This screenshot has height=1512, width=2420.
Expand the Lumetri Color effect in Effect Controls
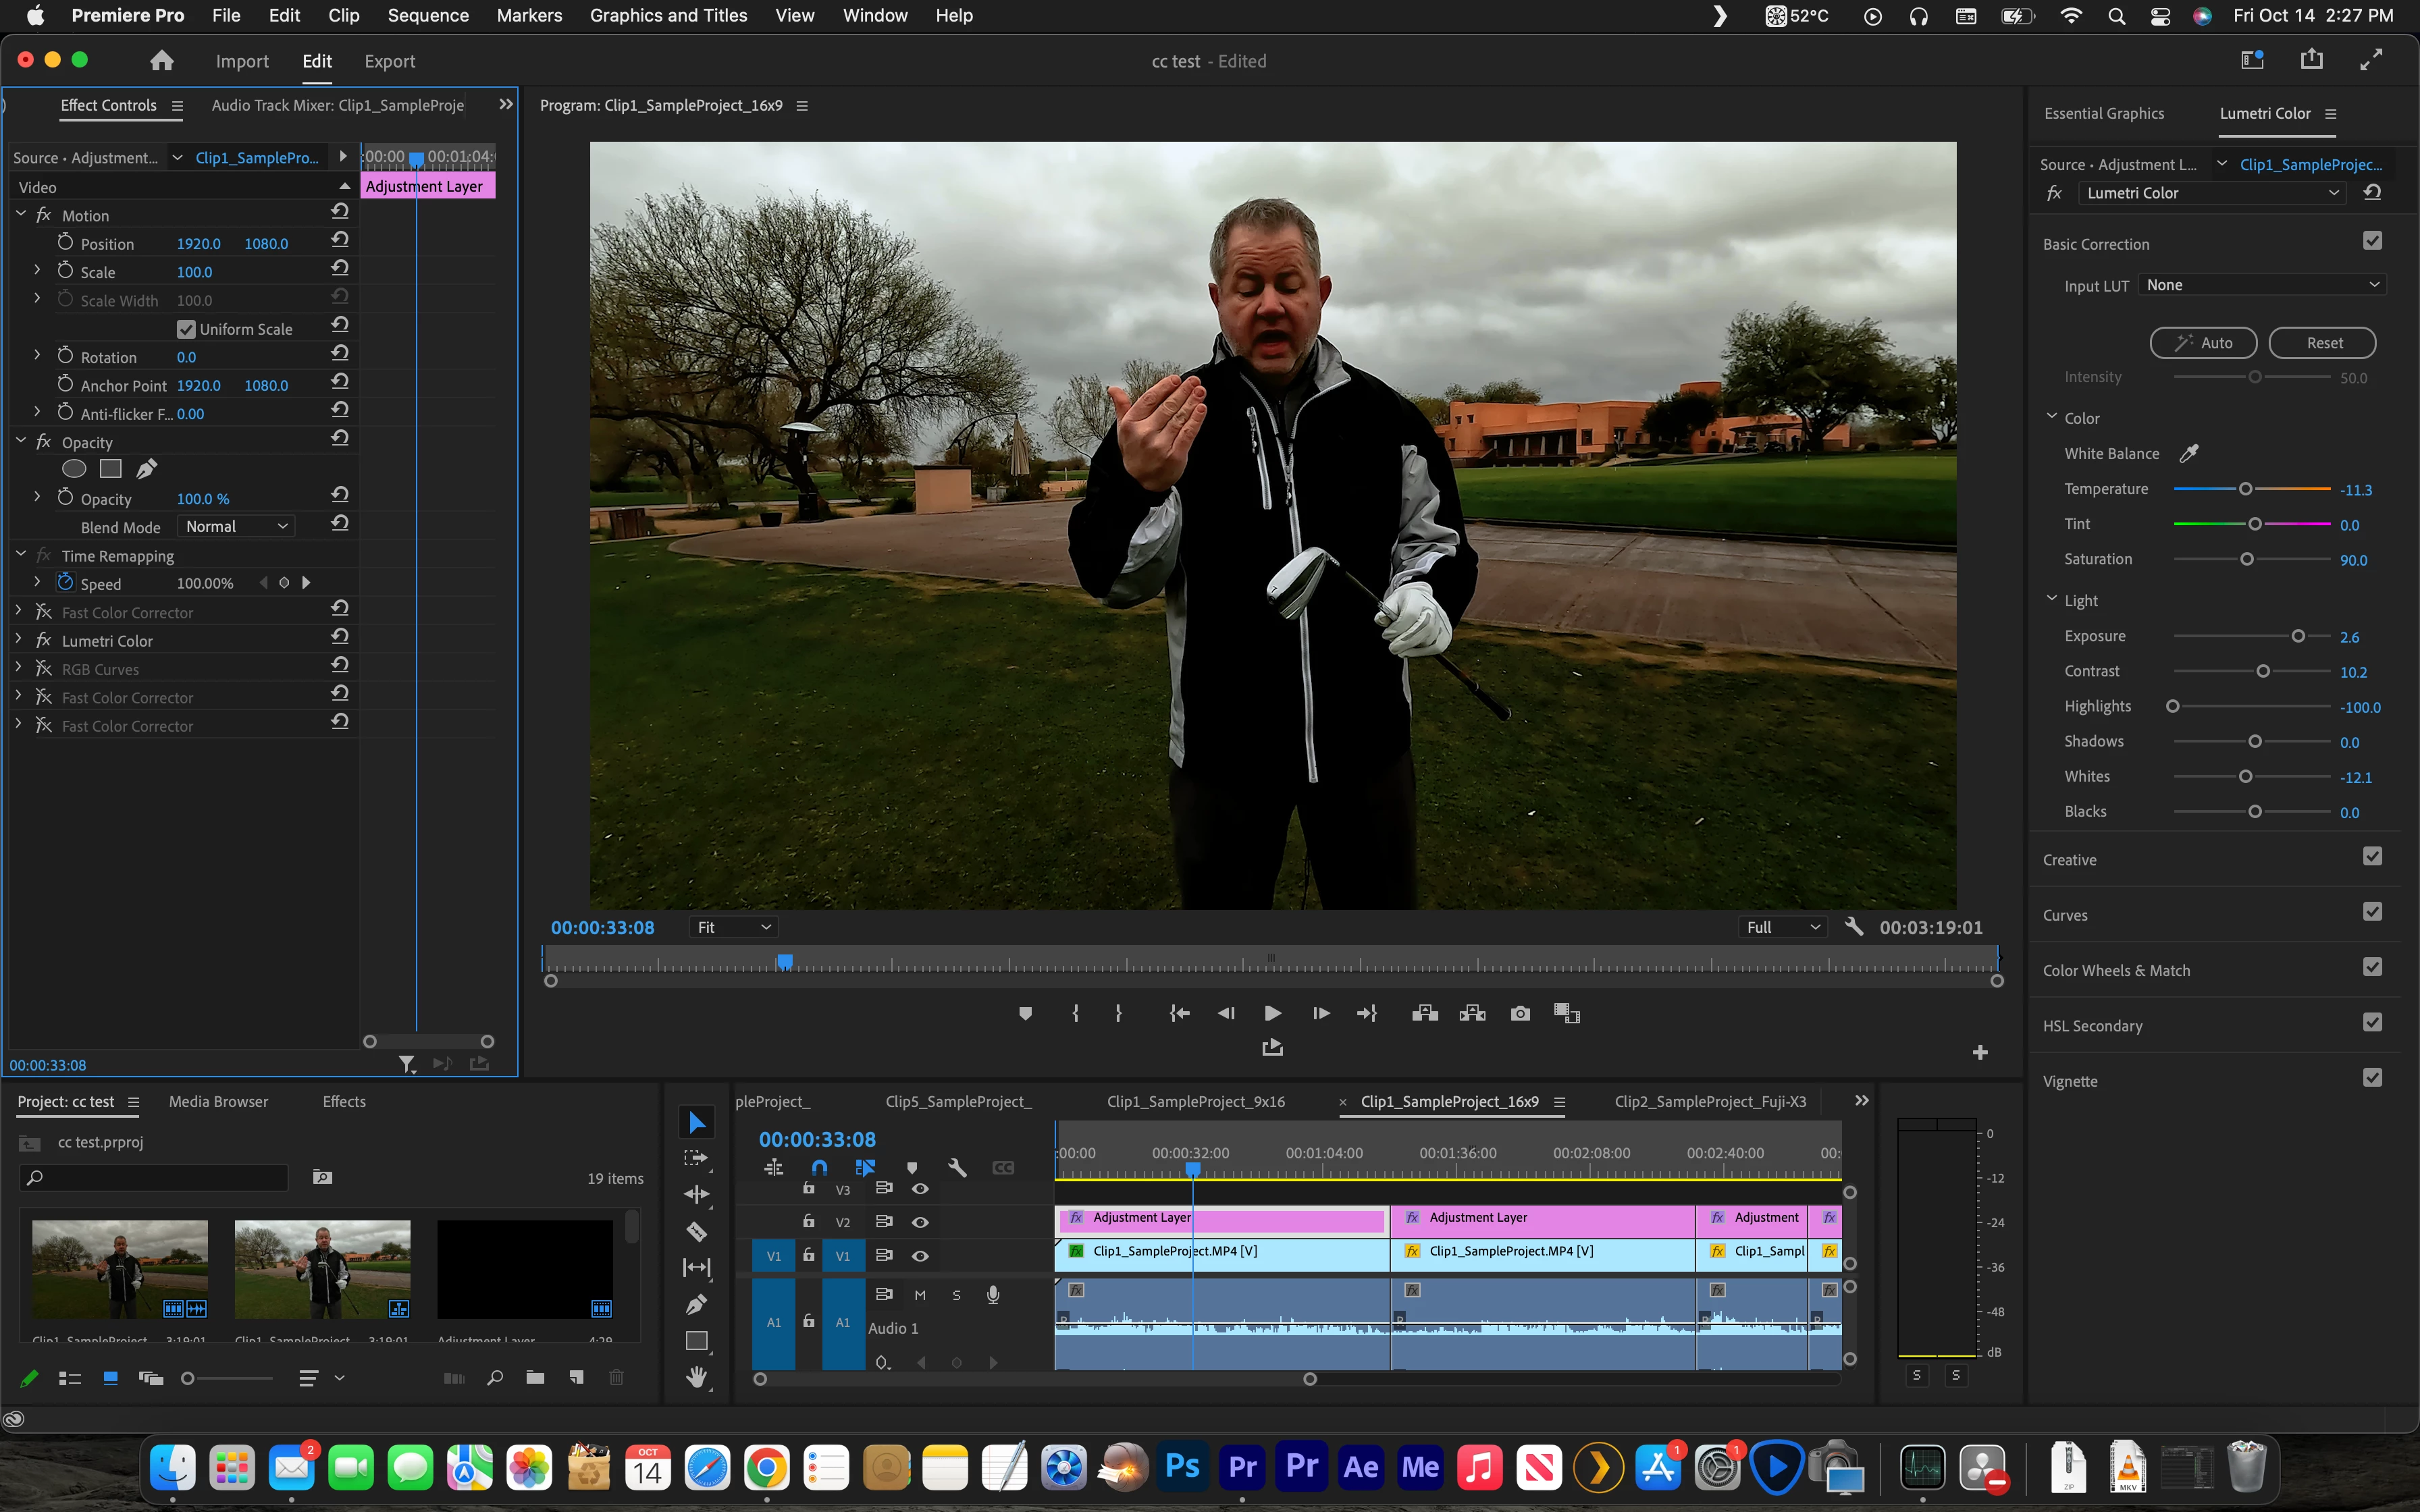19,640
